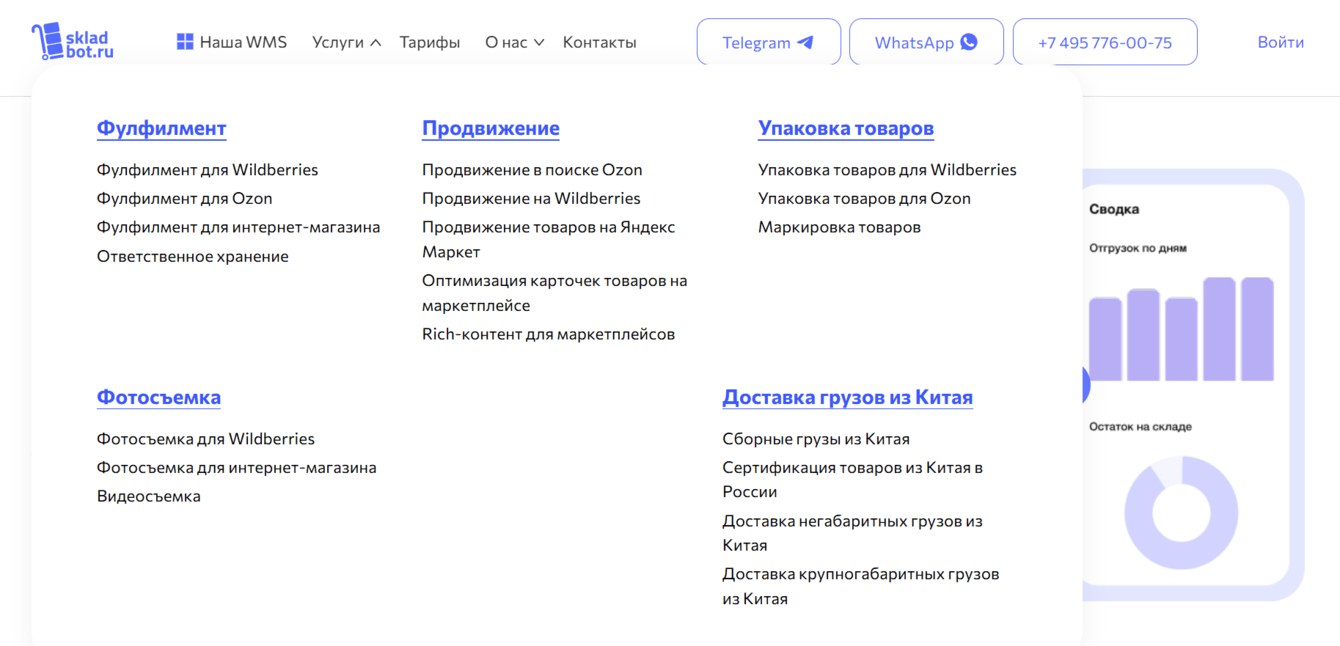The width and height of the screenshot is (1340, 646).
Task: Click the Telegram paper plane icon
Action: tap(805, 42)
